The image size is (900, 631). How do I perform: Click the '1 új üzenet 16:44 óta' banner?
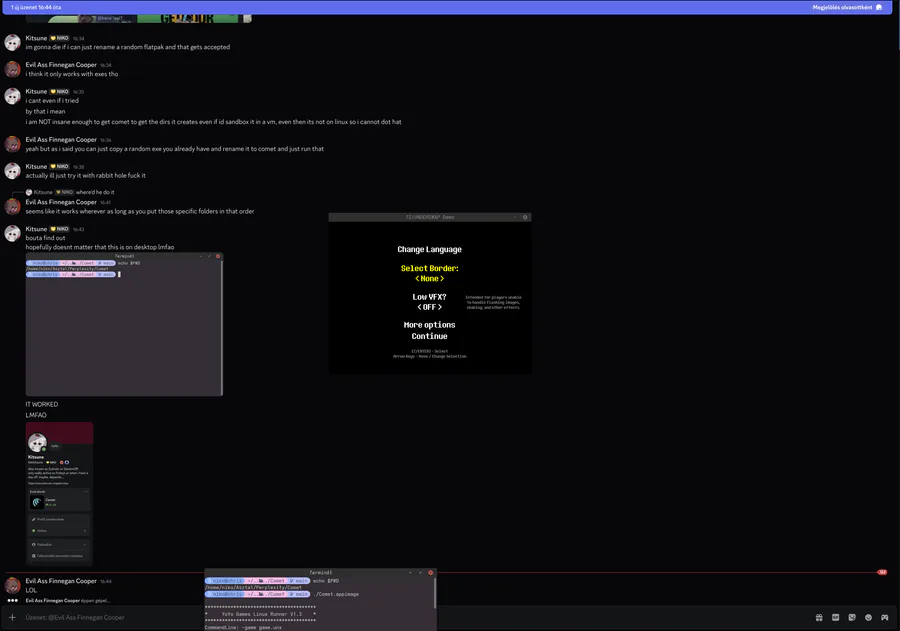click(x=36, y=7)
